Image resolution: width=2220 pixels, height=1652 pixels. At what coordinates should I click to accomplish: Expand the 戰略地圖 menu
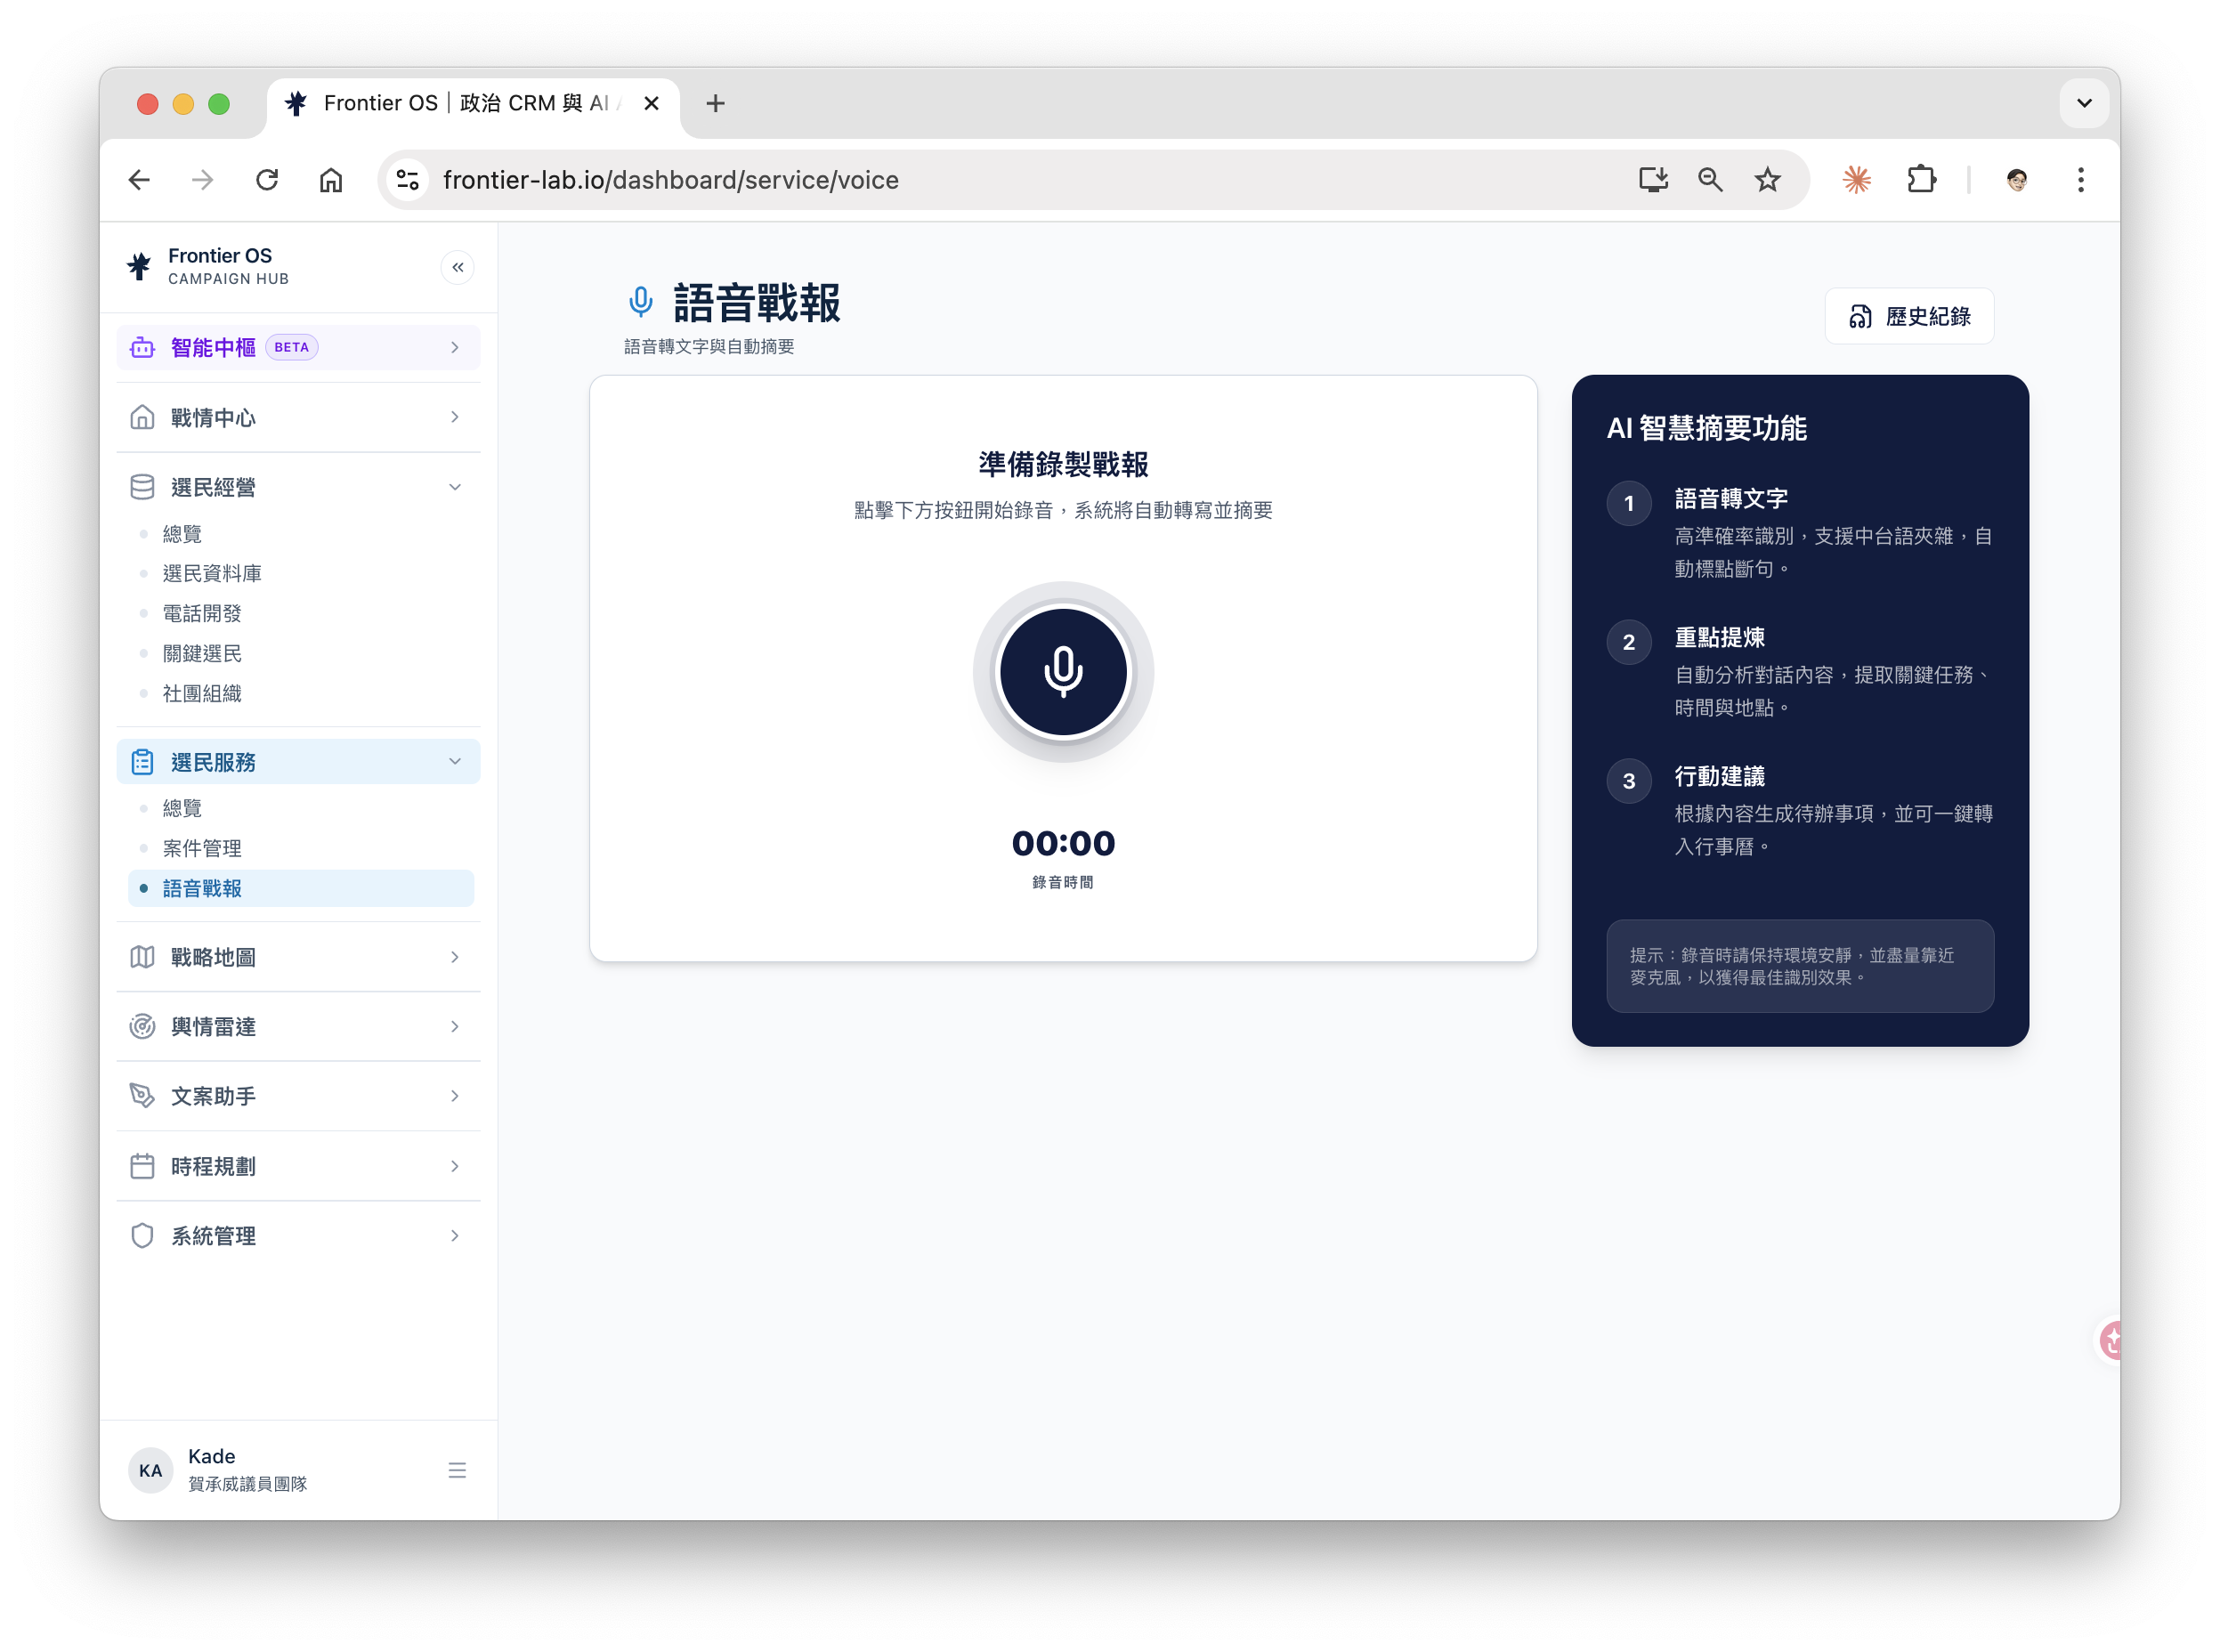coord(298,957)
